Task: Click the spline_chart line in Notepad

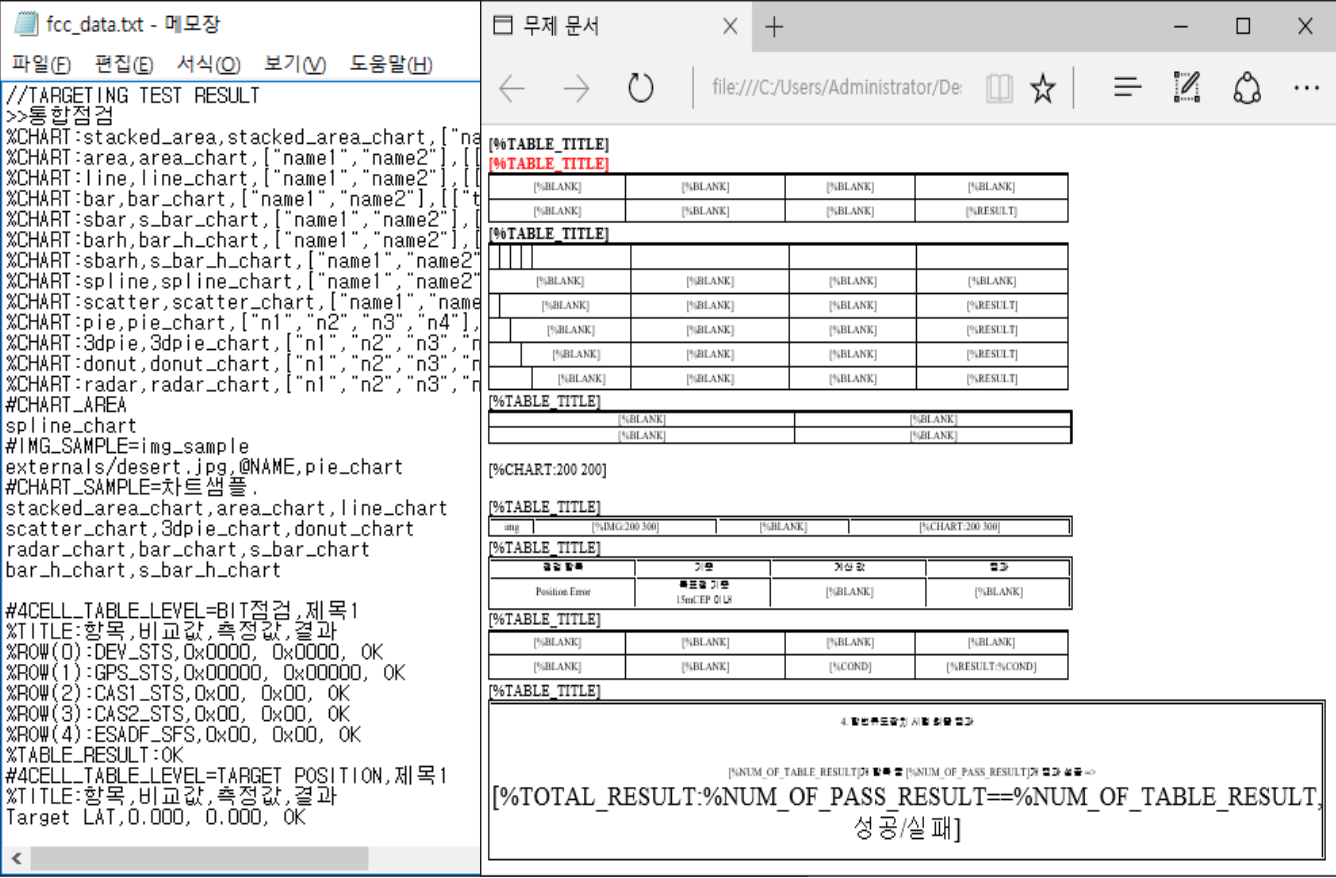Action: pyautogui.click(x=71, y=426)
